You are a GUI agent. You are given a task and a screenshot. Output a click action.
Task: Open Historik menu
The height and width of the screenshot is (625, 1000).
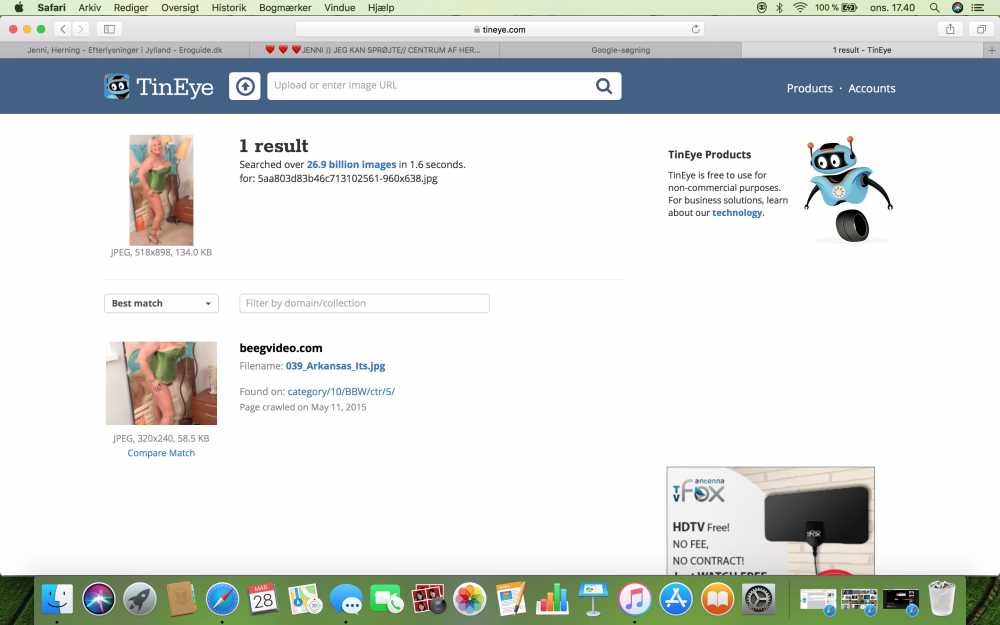pyautogui.click(x=228, y=8)
